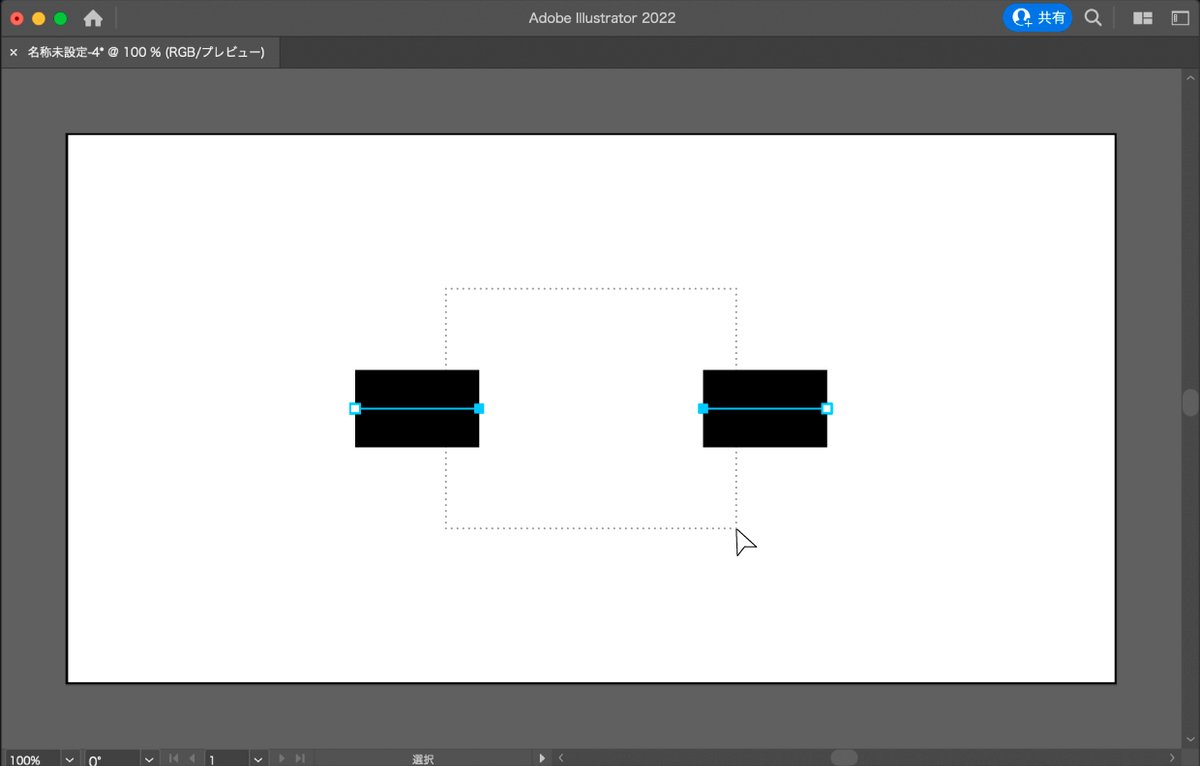The image size is (1200, 766).
Task: Jump to the first artboard button
Action: 173,759
